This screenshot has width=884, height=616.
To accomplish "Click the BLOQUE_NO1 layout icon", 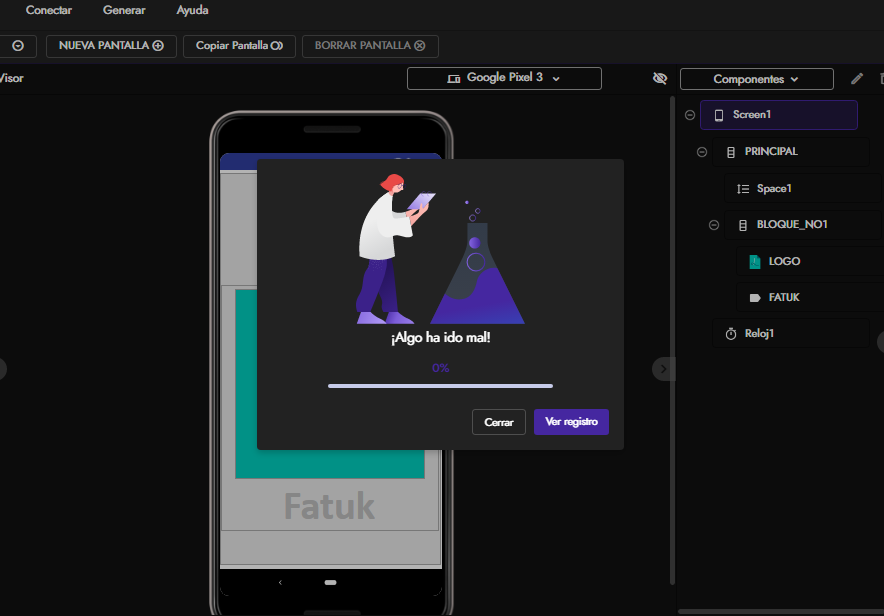I will [742, 225].
